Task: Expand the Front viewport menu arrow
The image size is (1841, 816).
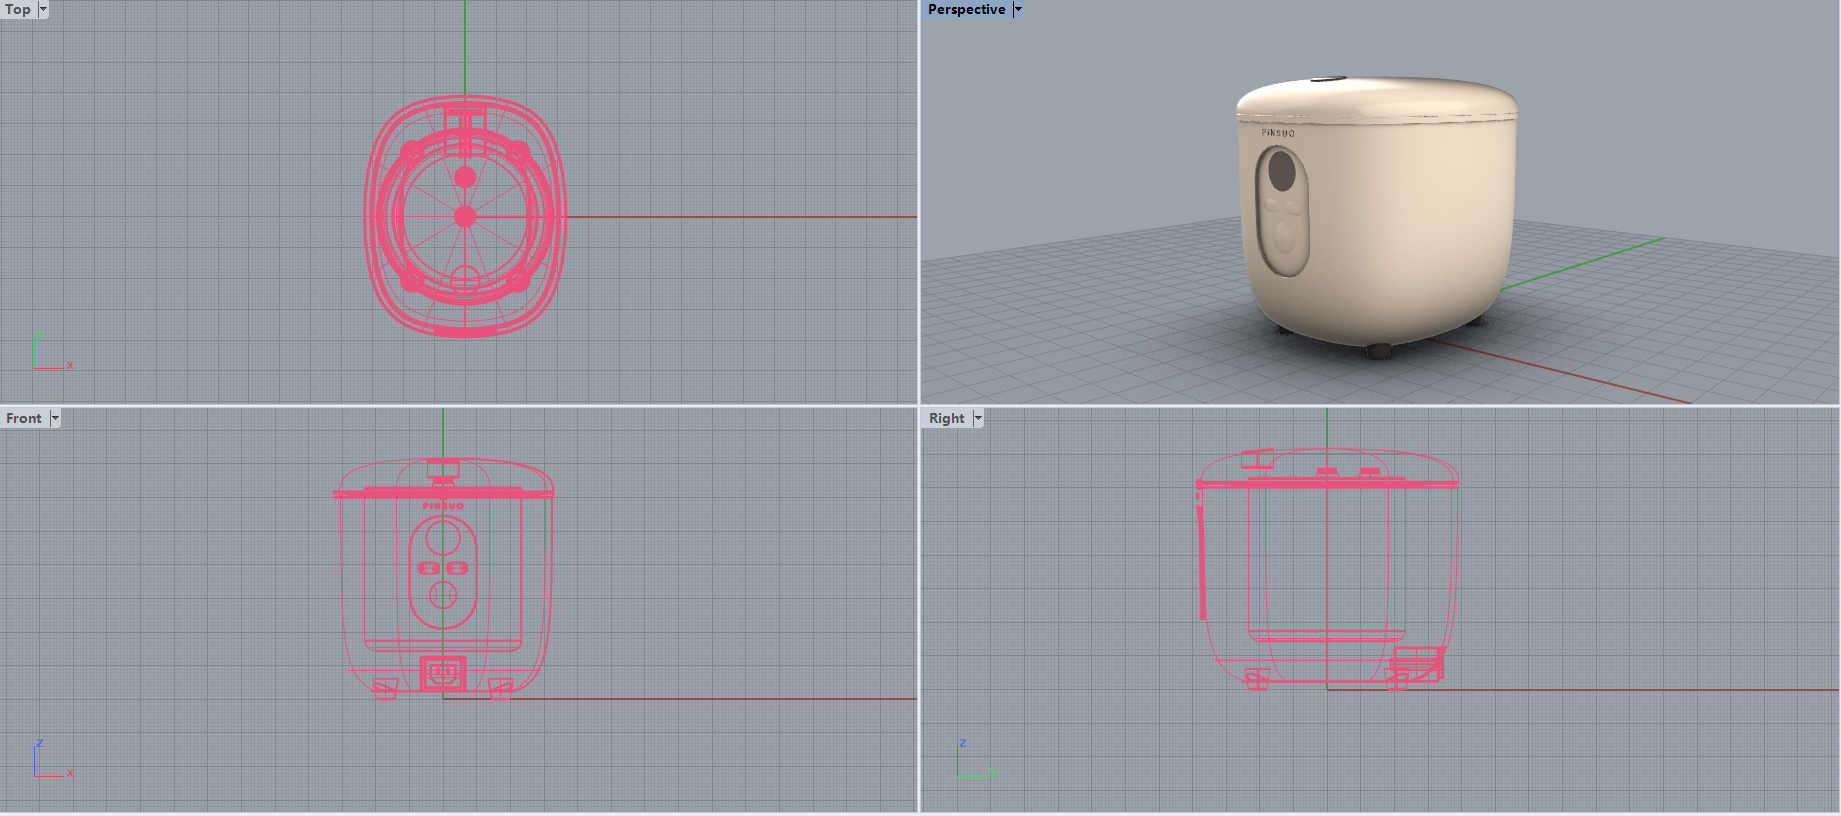Action: [55, 418]
